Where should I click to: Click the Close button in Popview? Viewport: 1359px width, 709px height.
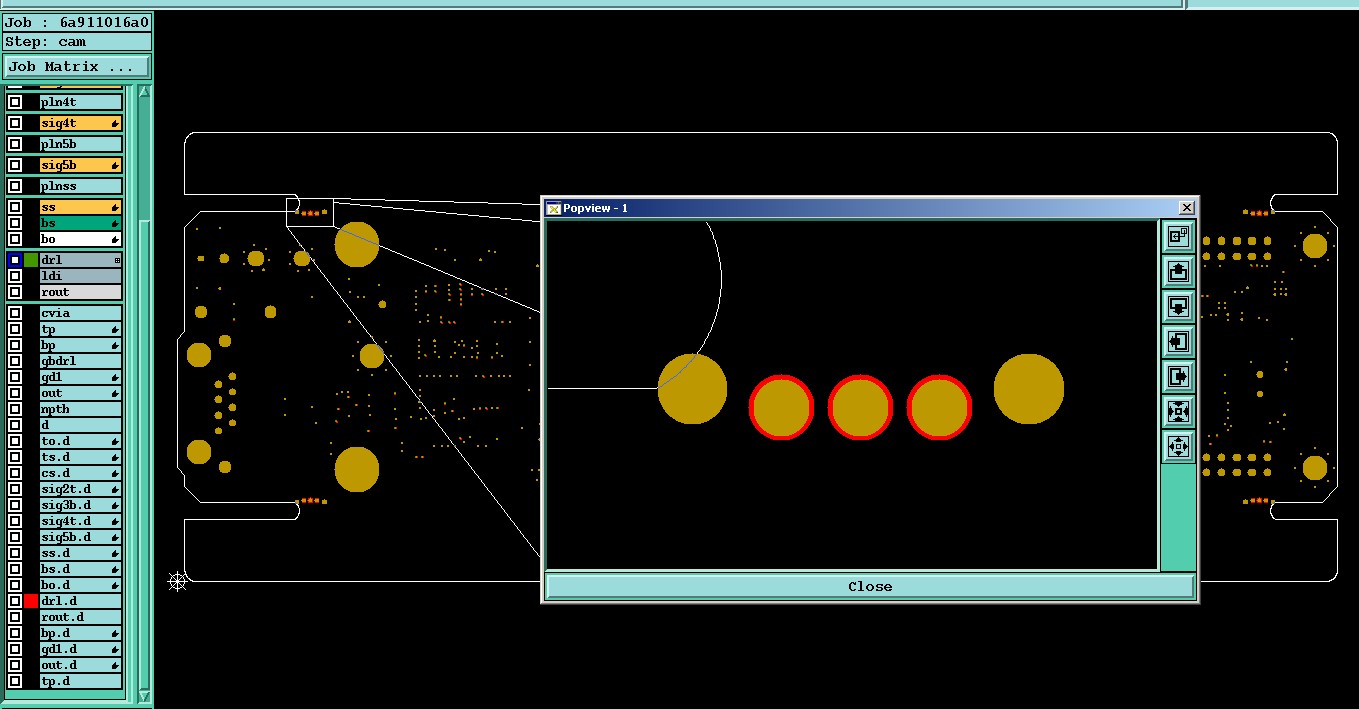[870, 587]
